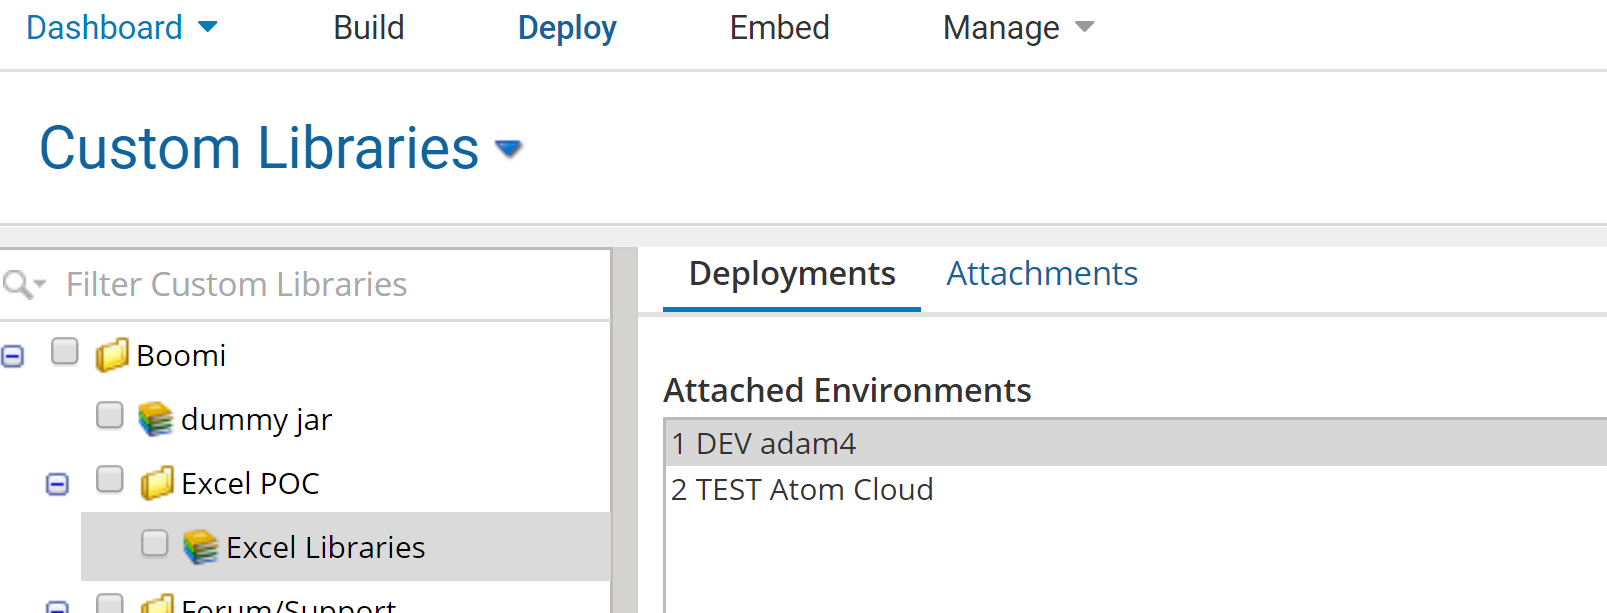Click the Excel POC folder icon
The image size is (1607, 613).
[x=157, y=483]
